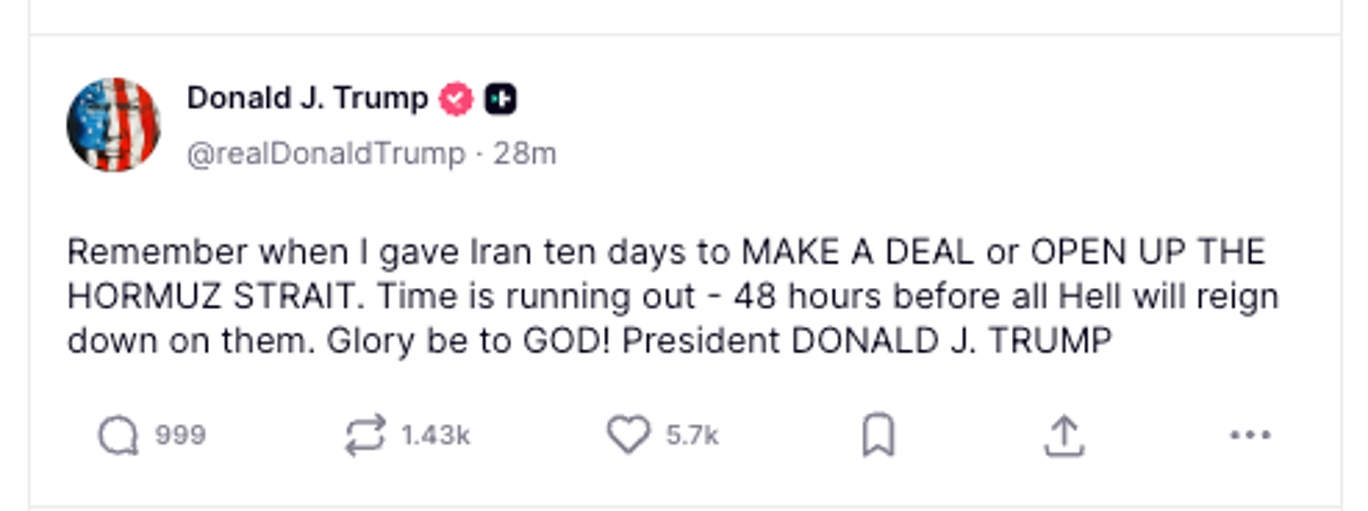The image size is (1368, 511).
Task: Click the 999 replies count
Action: point(180,436)
